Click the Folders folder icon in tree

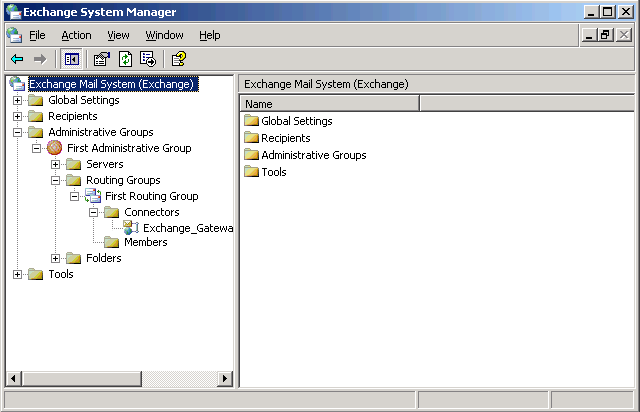(73, 258)
